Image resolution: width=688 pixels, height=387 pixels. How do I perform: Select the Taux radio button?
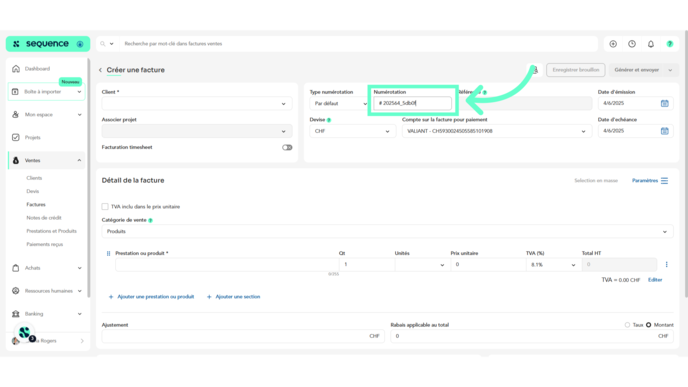coord(627,325)
